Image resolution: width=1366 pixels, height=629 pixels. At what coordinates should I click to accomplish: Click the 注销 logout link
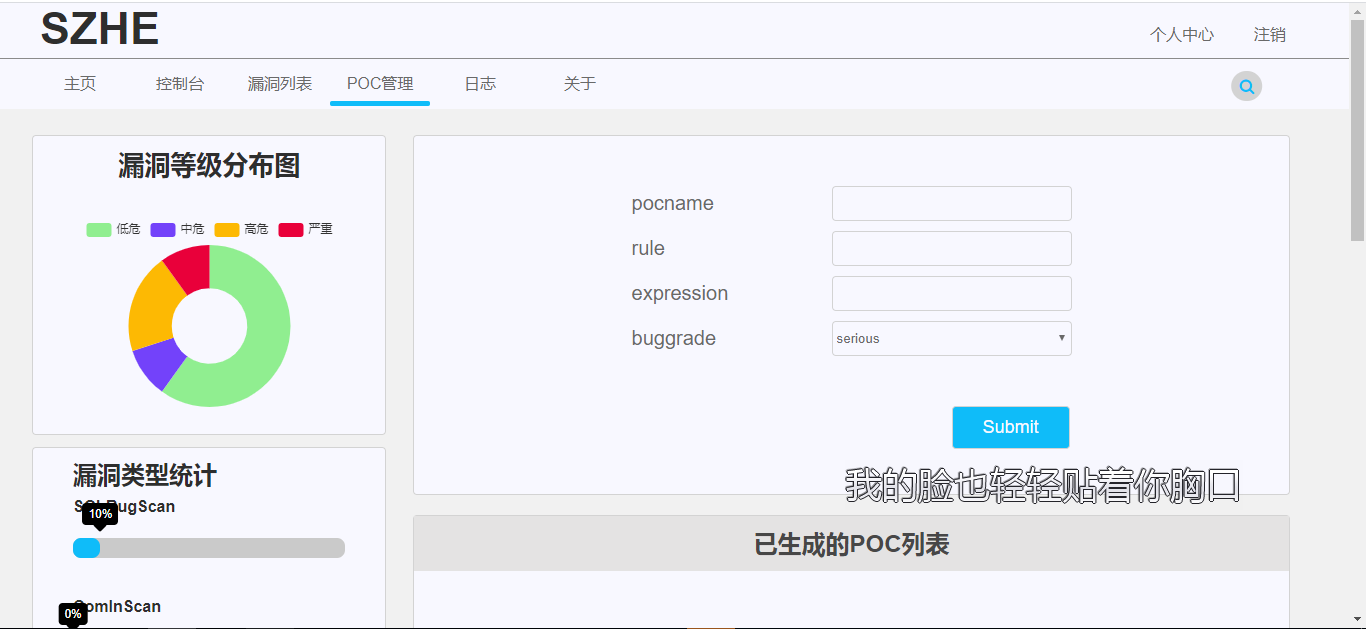click(1268, 34)
